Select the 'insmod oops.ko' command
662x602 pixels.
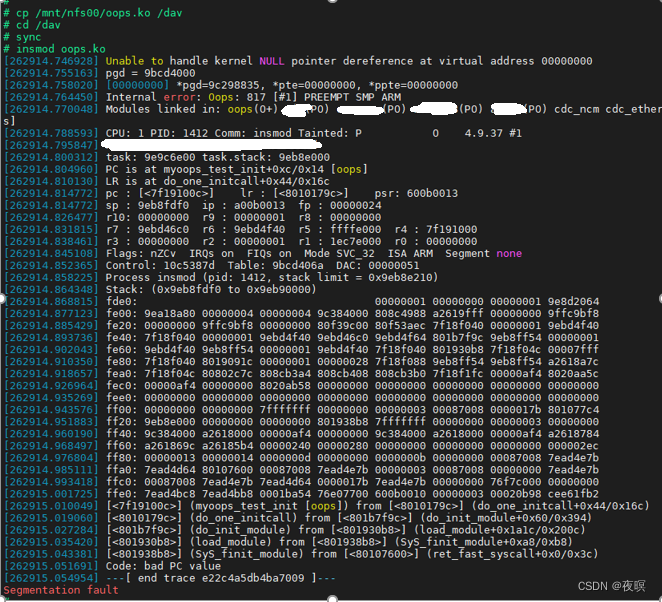[54, 49]
